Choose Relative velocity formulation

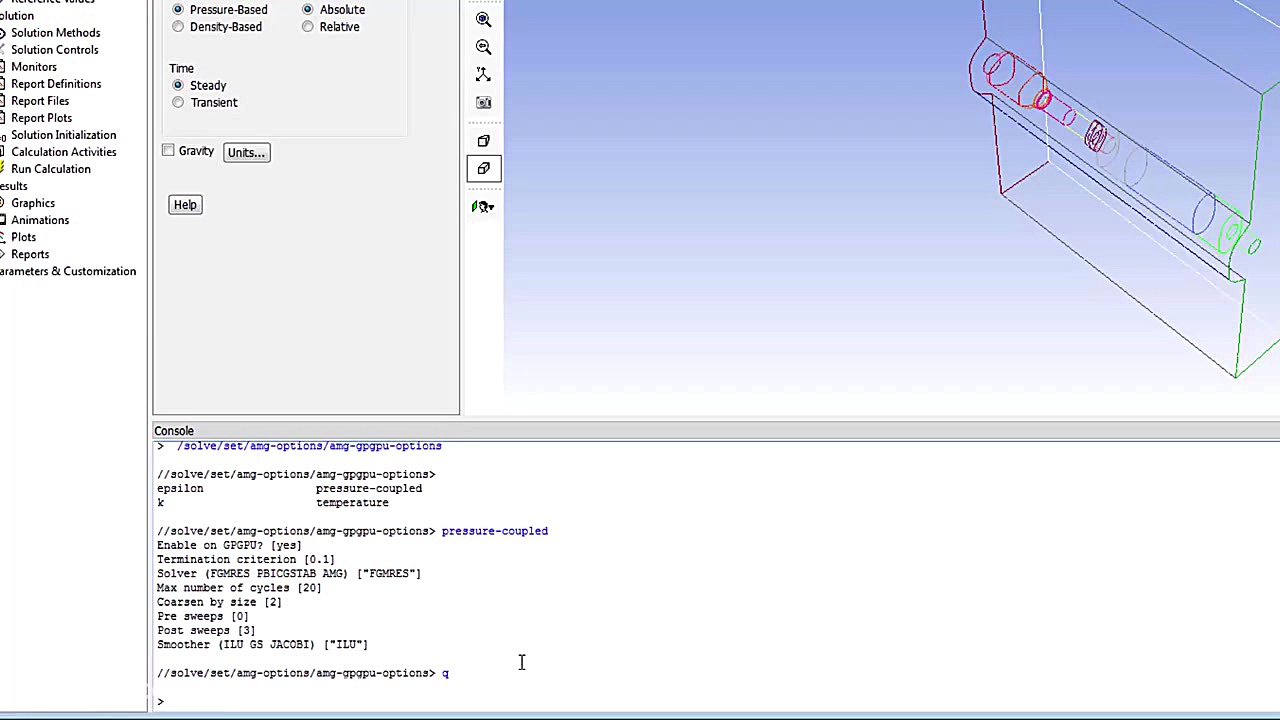coord(307,27)
